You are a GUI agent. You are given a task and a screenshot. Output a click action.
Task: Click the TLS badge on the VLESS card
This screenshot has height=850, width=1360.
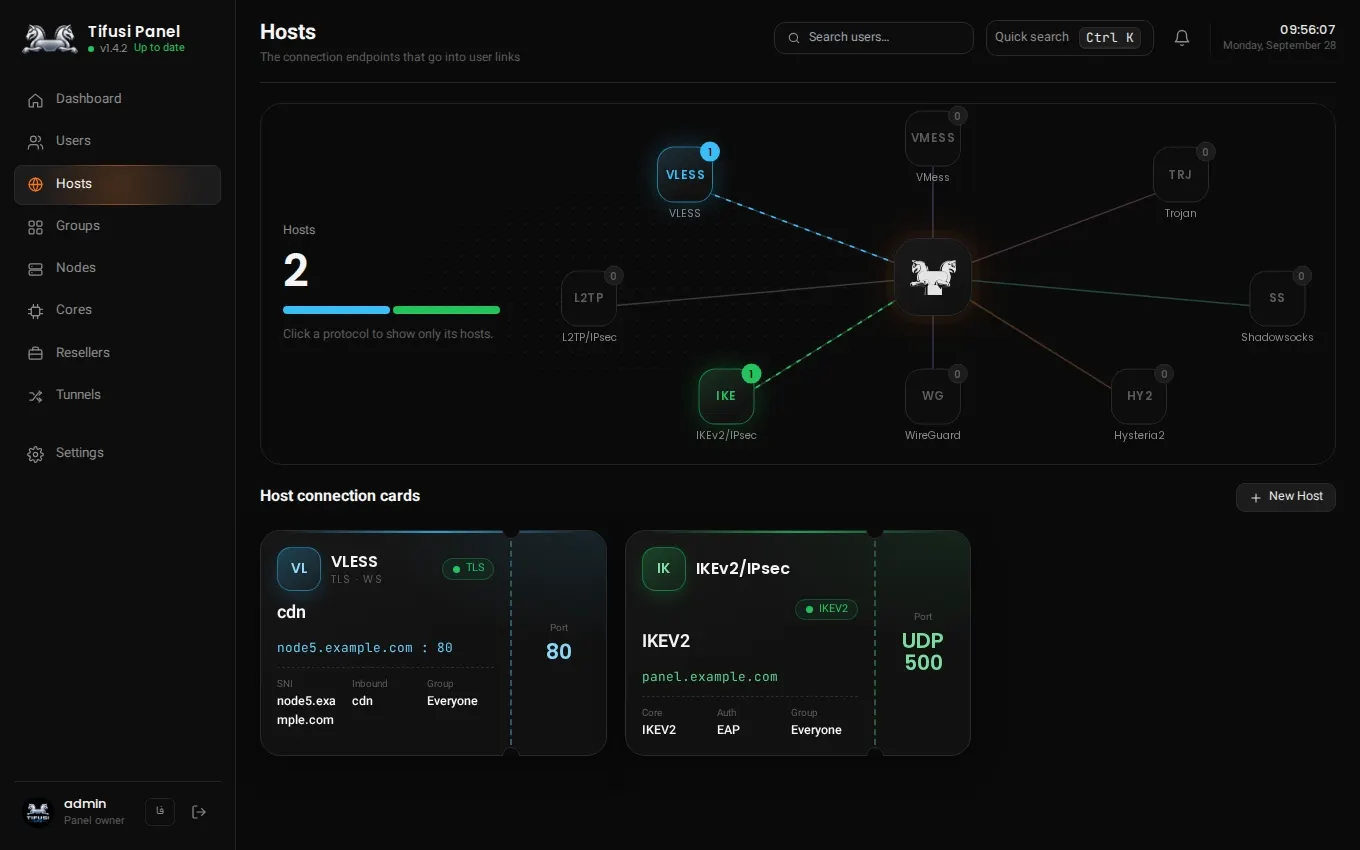468,569
